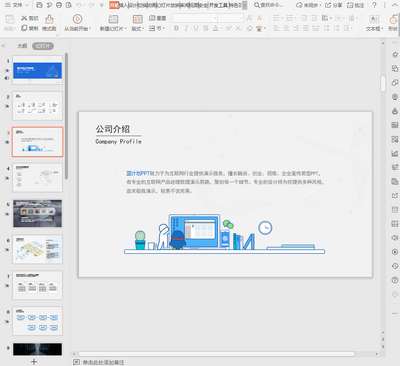Click the Print Preview icon
The image size is (400, 366).
(x=69, y=5)
